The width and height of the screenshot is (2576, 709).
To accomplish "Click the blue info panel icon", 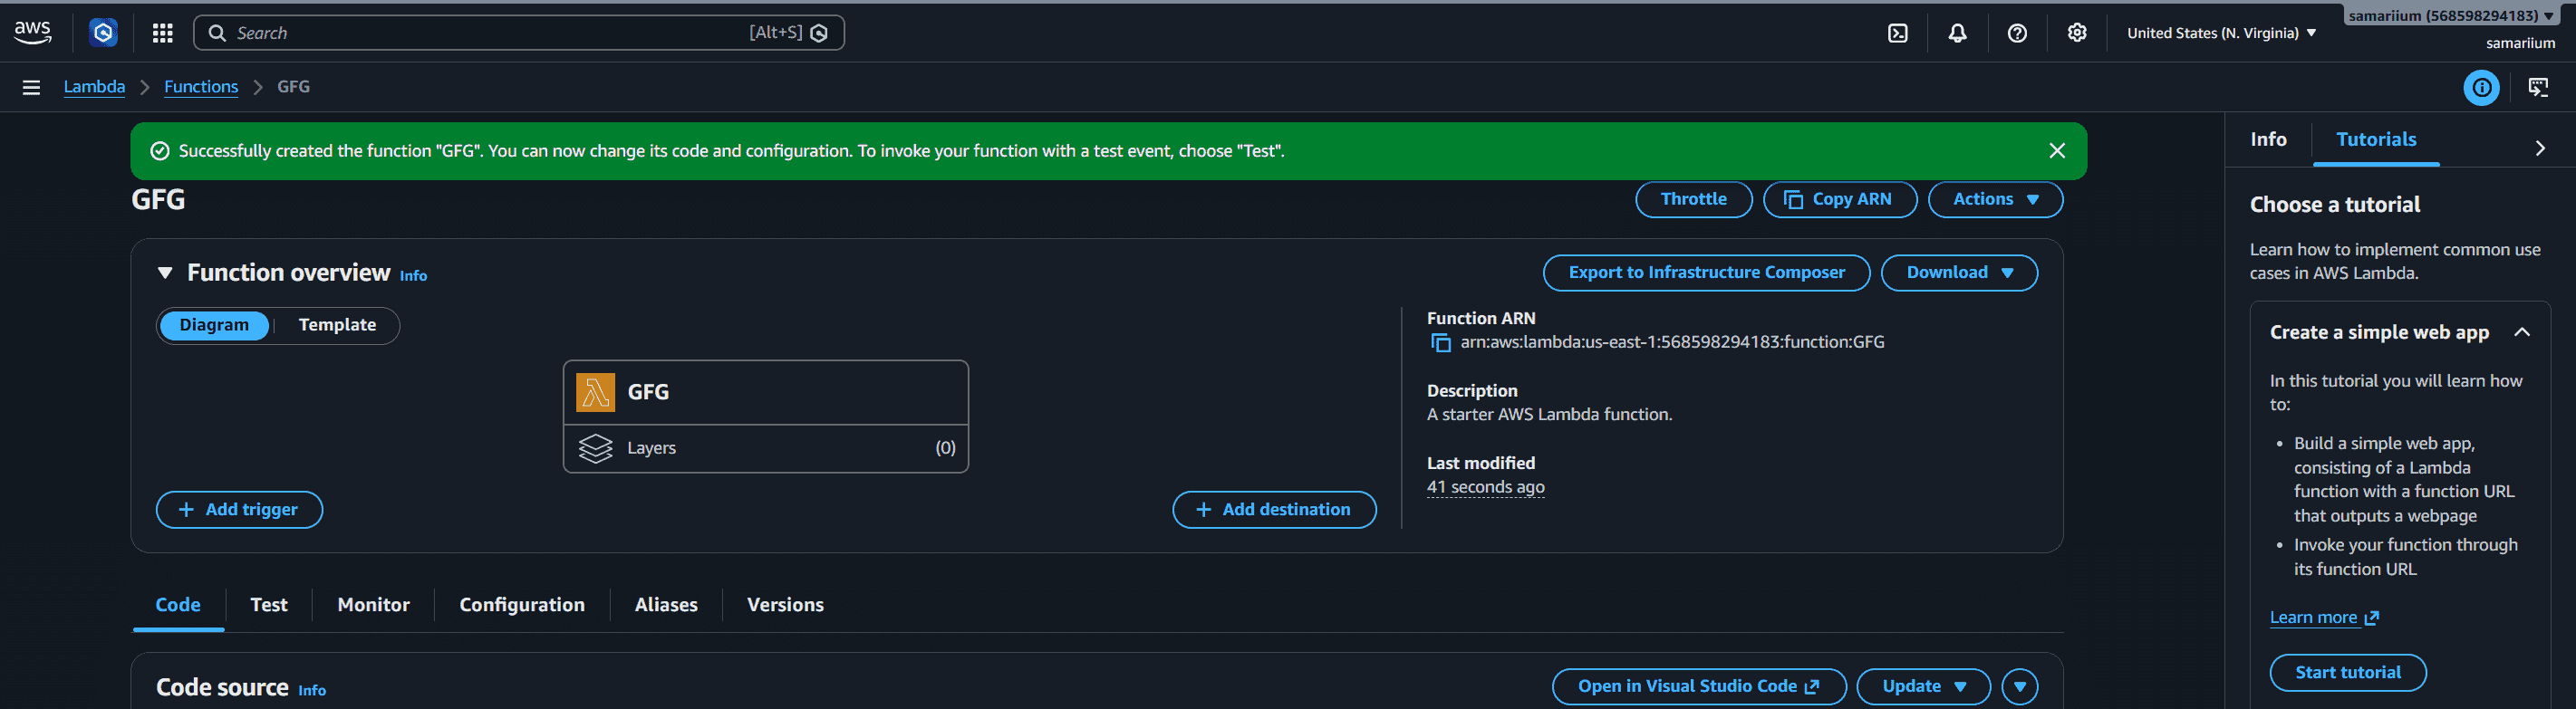I will point(2481,87).
